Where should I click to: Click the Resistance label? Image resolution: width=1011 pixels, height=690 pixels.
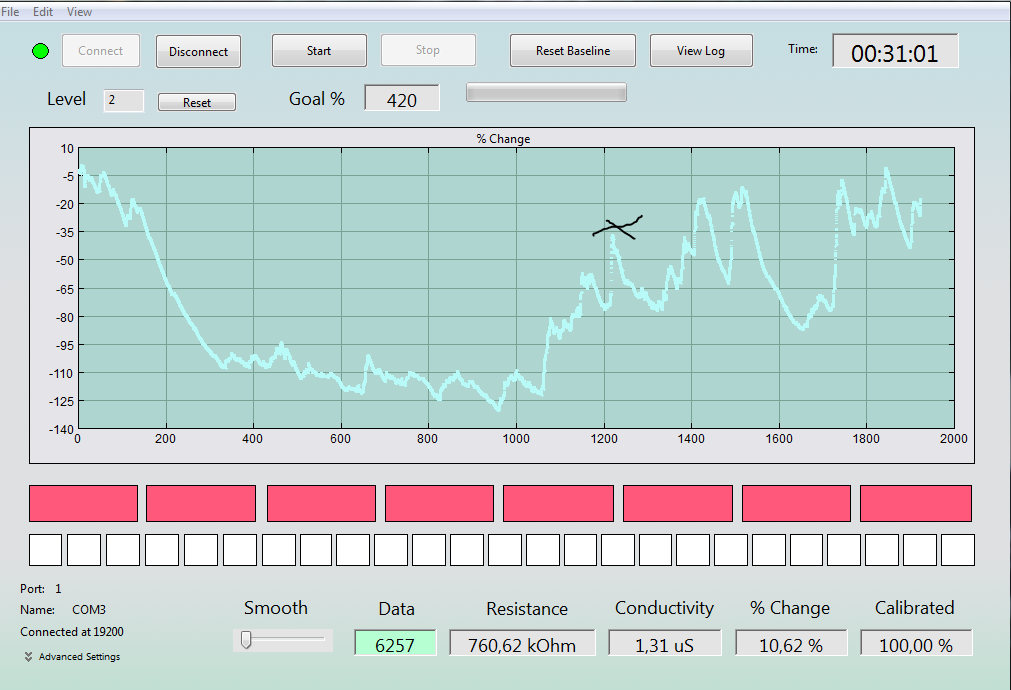pyautogui.click(x=527, y=609)
